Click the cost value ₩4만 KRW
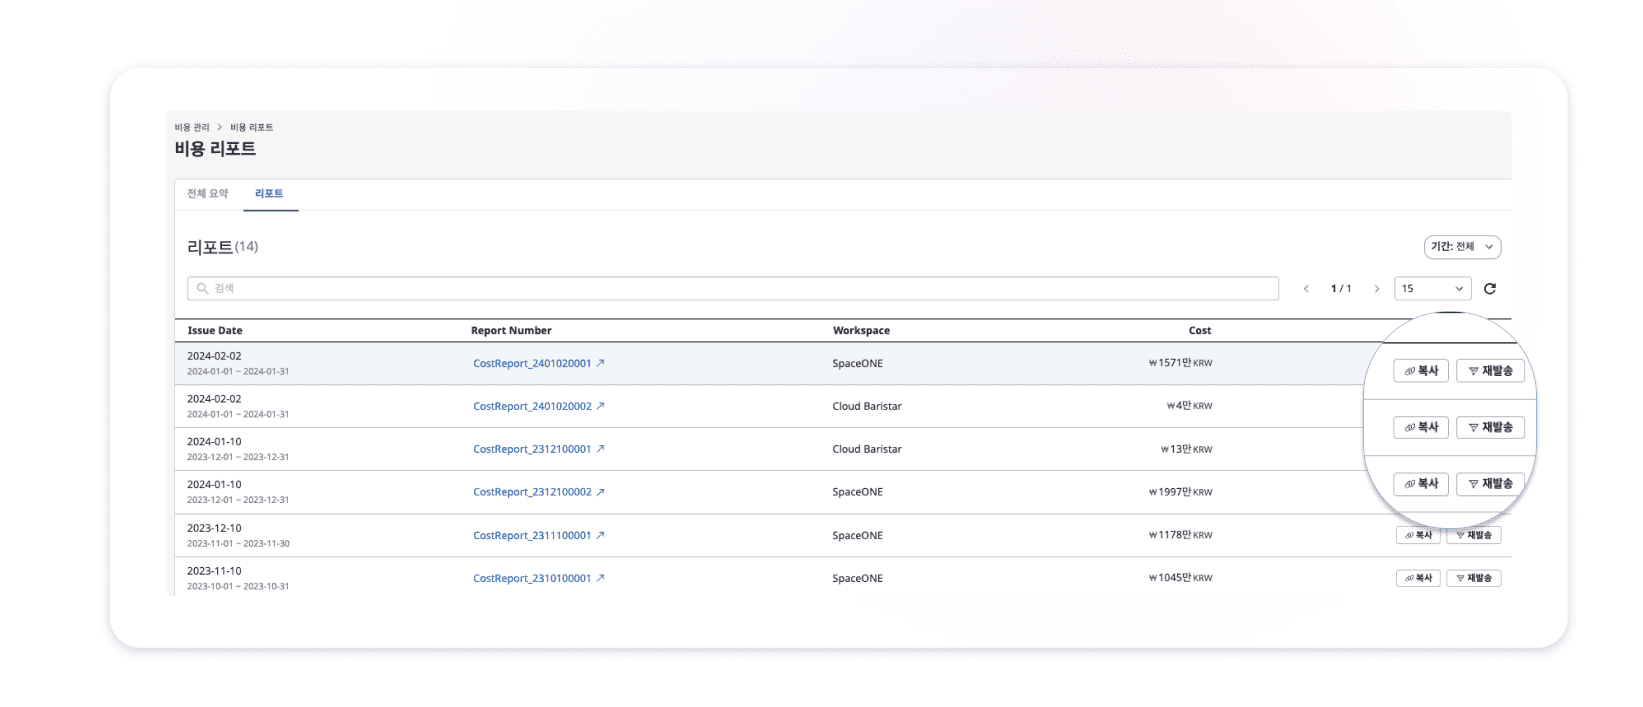 pos(1189,406)
